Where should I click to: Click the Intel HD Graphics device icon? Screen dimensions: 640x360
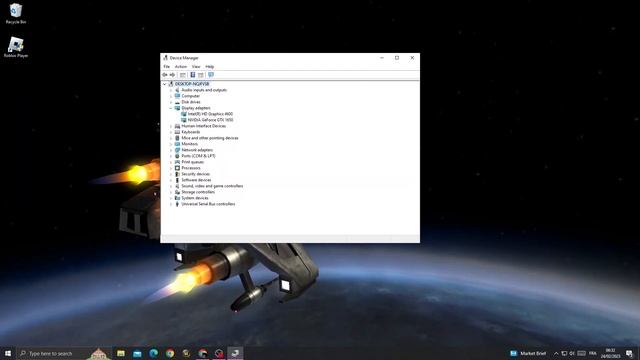click(x=184, y=114)
